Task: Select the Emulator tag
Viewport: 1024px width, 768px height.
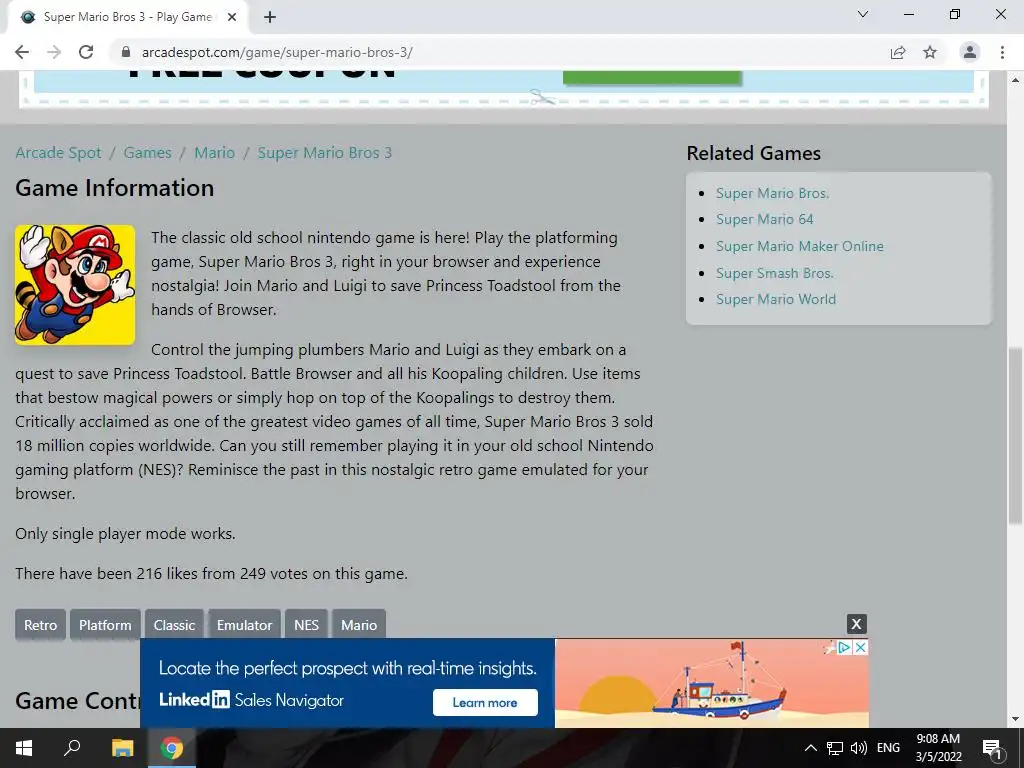Action: (x=244, y=625)
